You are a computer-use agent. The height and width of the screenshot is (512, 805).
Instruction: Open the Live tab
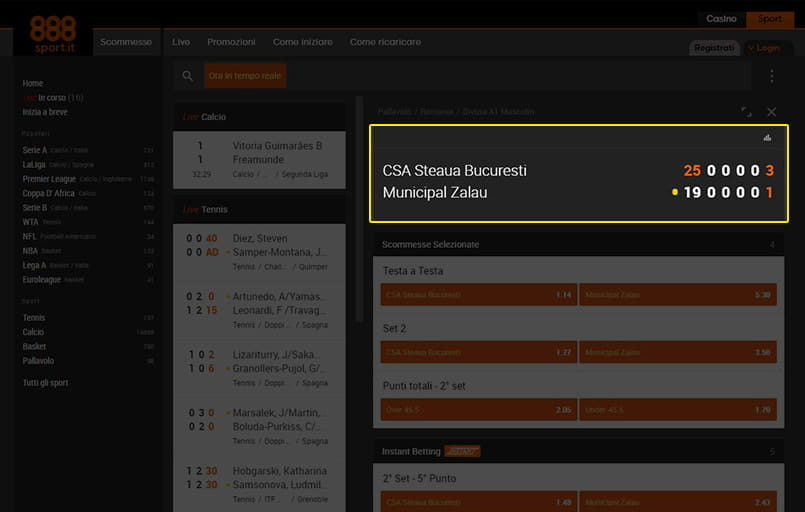[x=181, y=42]
